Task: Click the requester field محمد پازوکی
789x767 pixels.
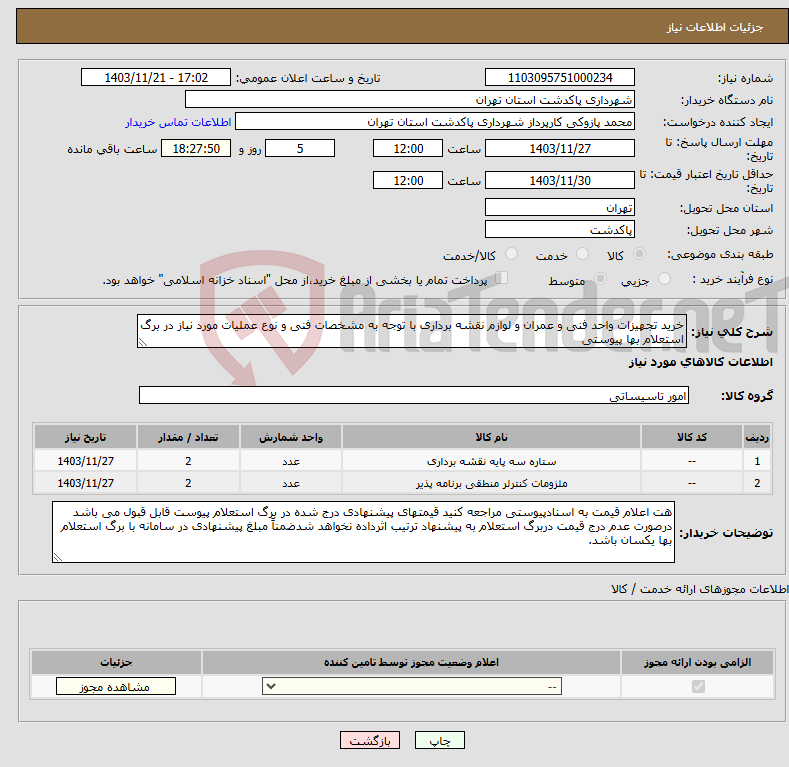Action: [435, 122]
